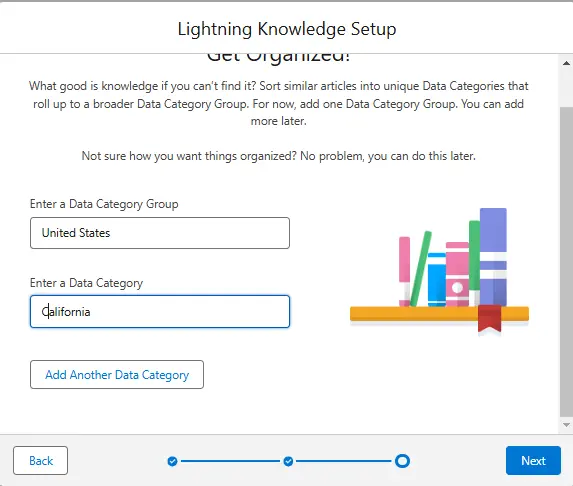
Task: Select the California Data Category field
Action: click(x=160, y=311)
